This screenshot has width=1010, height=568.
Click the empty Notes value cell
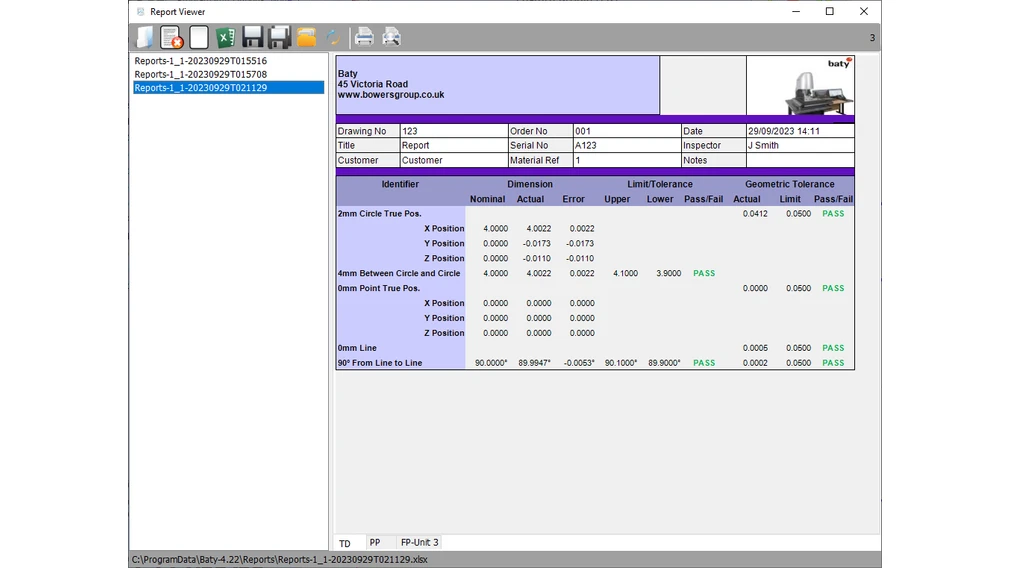click(800, 160)
